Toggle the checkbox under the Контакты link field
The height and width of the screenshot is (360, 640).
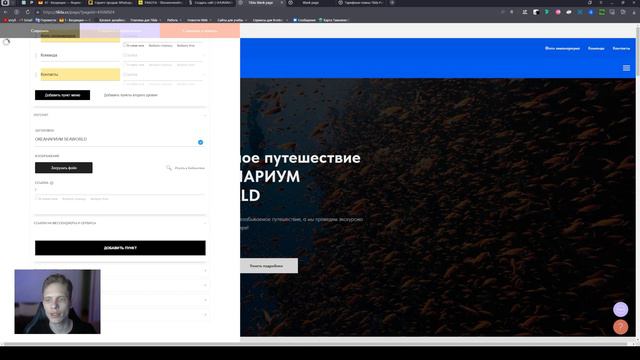(x=125, y=84)
